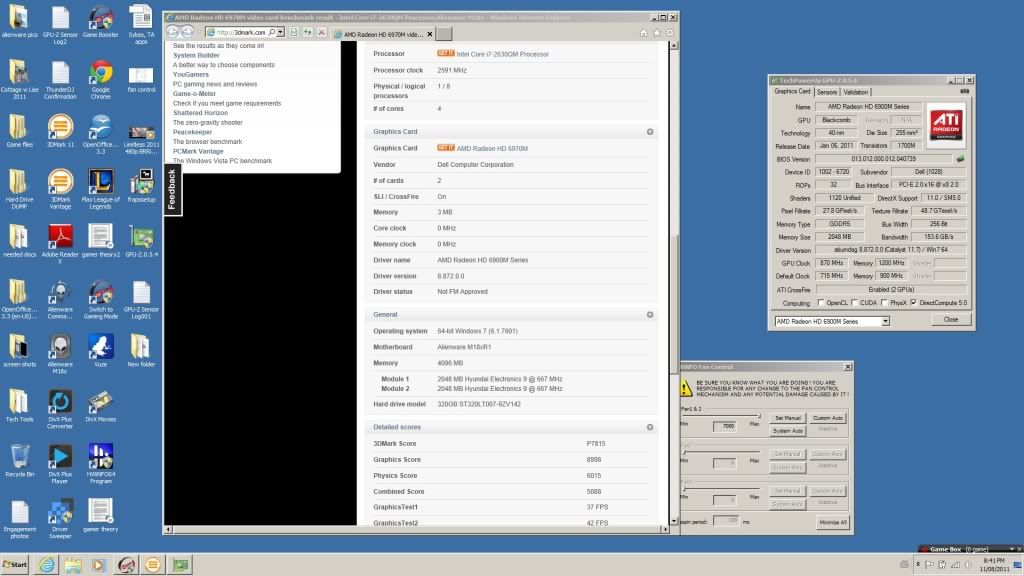This screenshot has width=1024, height=576.
Task: Open DivX Plus Player icon
Action: pyautogui.click(x=60, y=463)
